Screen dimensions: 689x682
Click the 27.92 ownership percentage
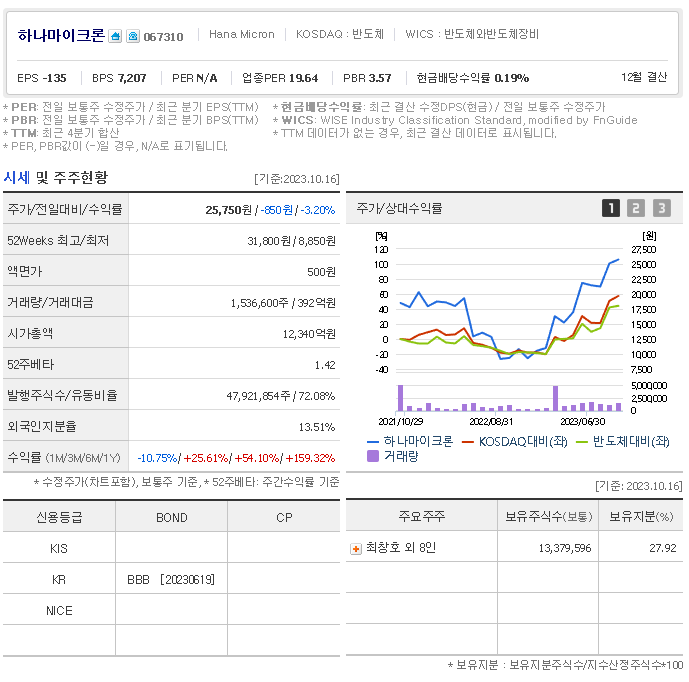663,548
